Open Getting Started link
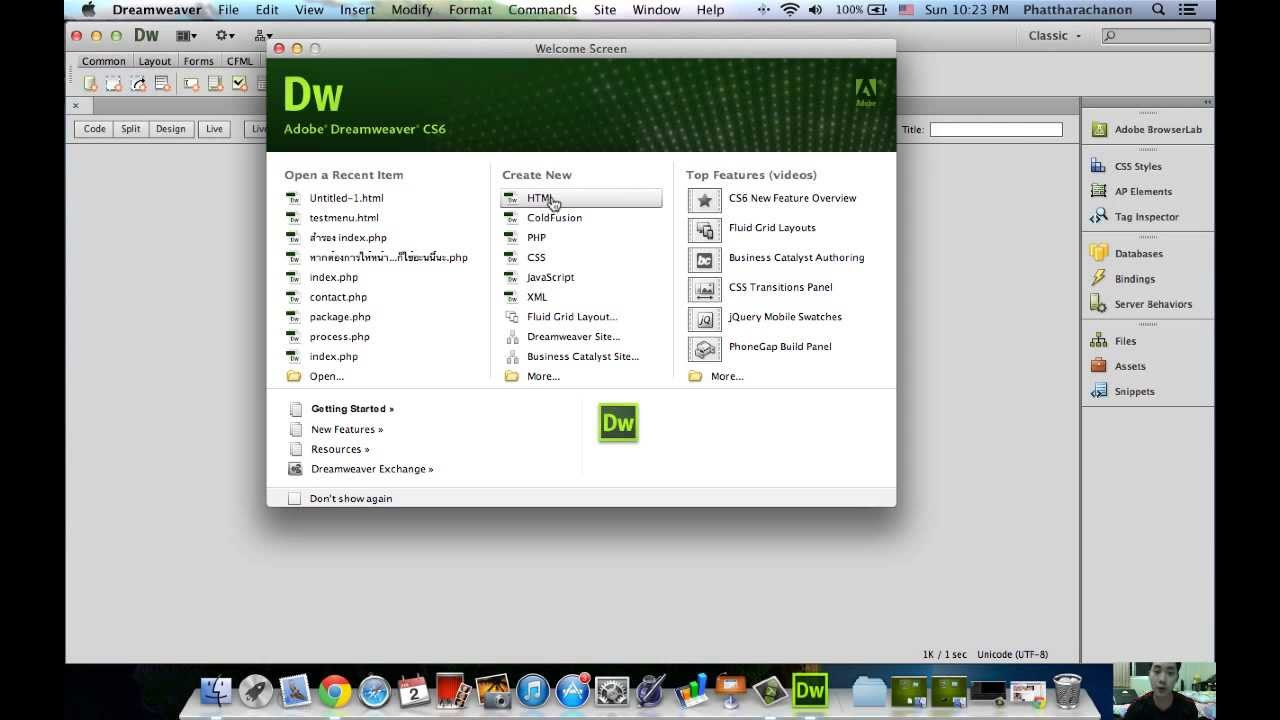Screen dimensions: 1280x720 (352, 408)
